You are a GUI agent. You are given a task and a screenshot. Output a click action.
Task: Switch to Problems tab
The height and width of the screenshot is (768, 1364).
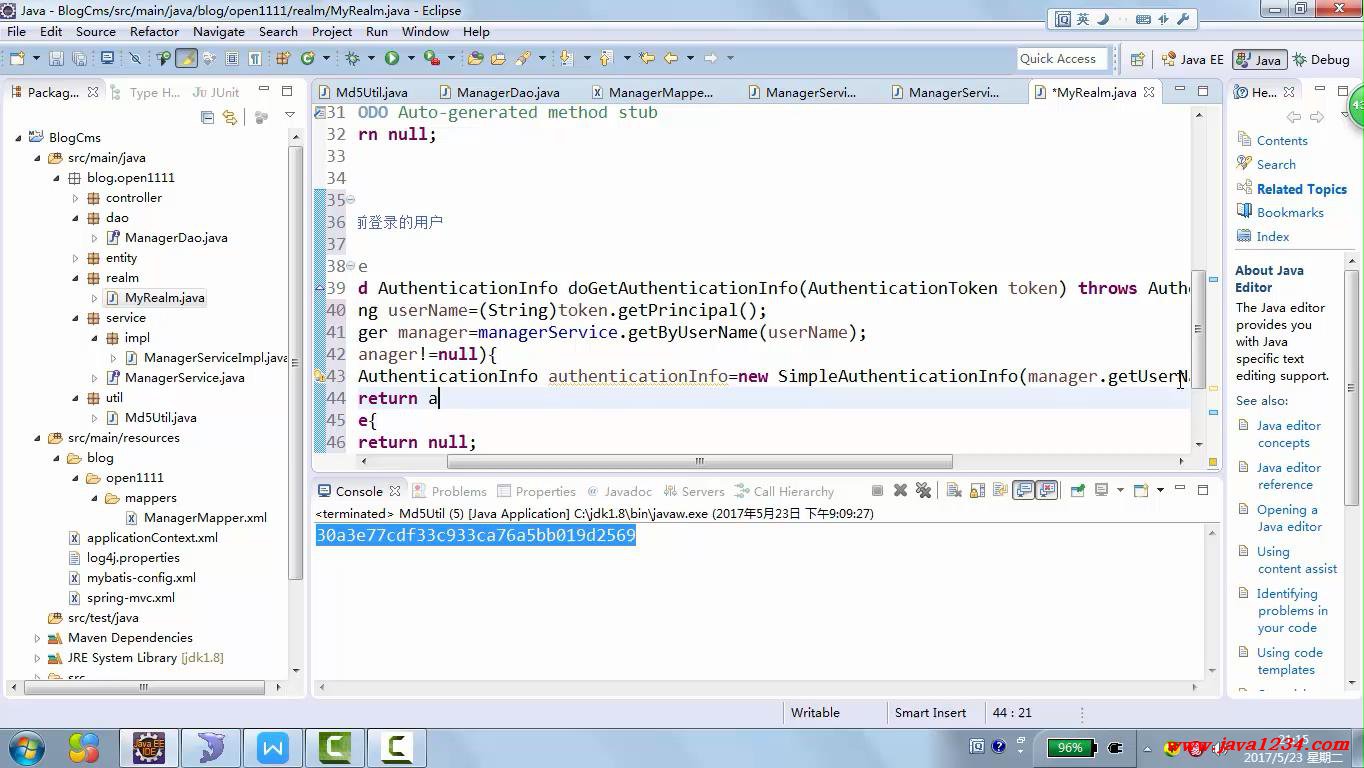[449, 491]
